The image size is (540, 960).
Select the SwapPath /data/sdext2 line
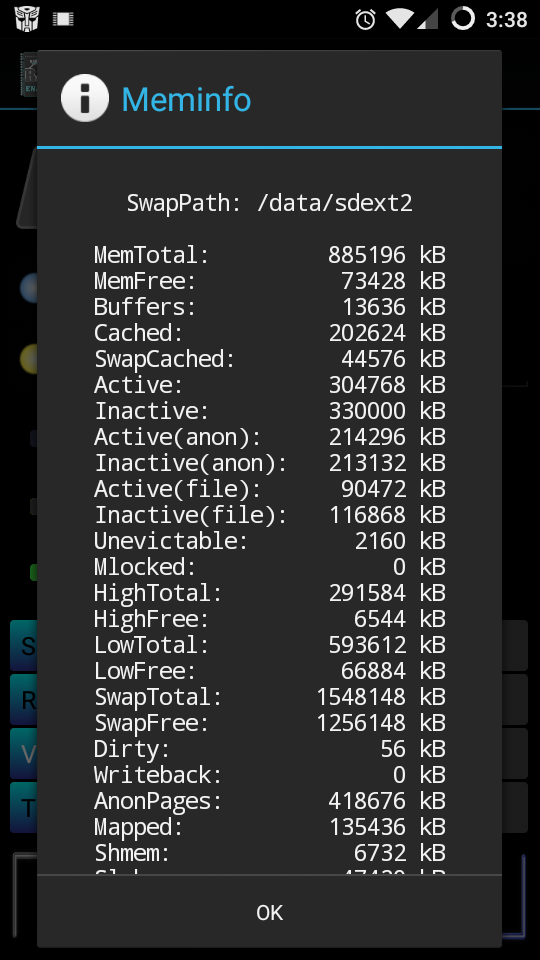coord(269,203)
